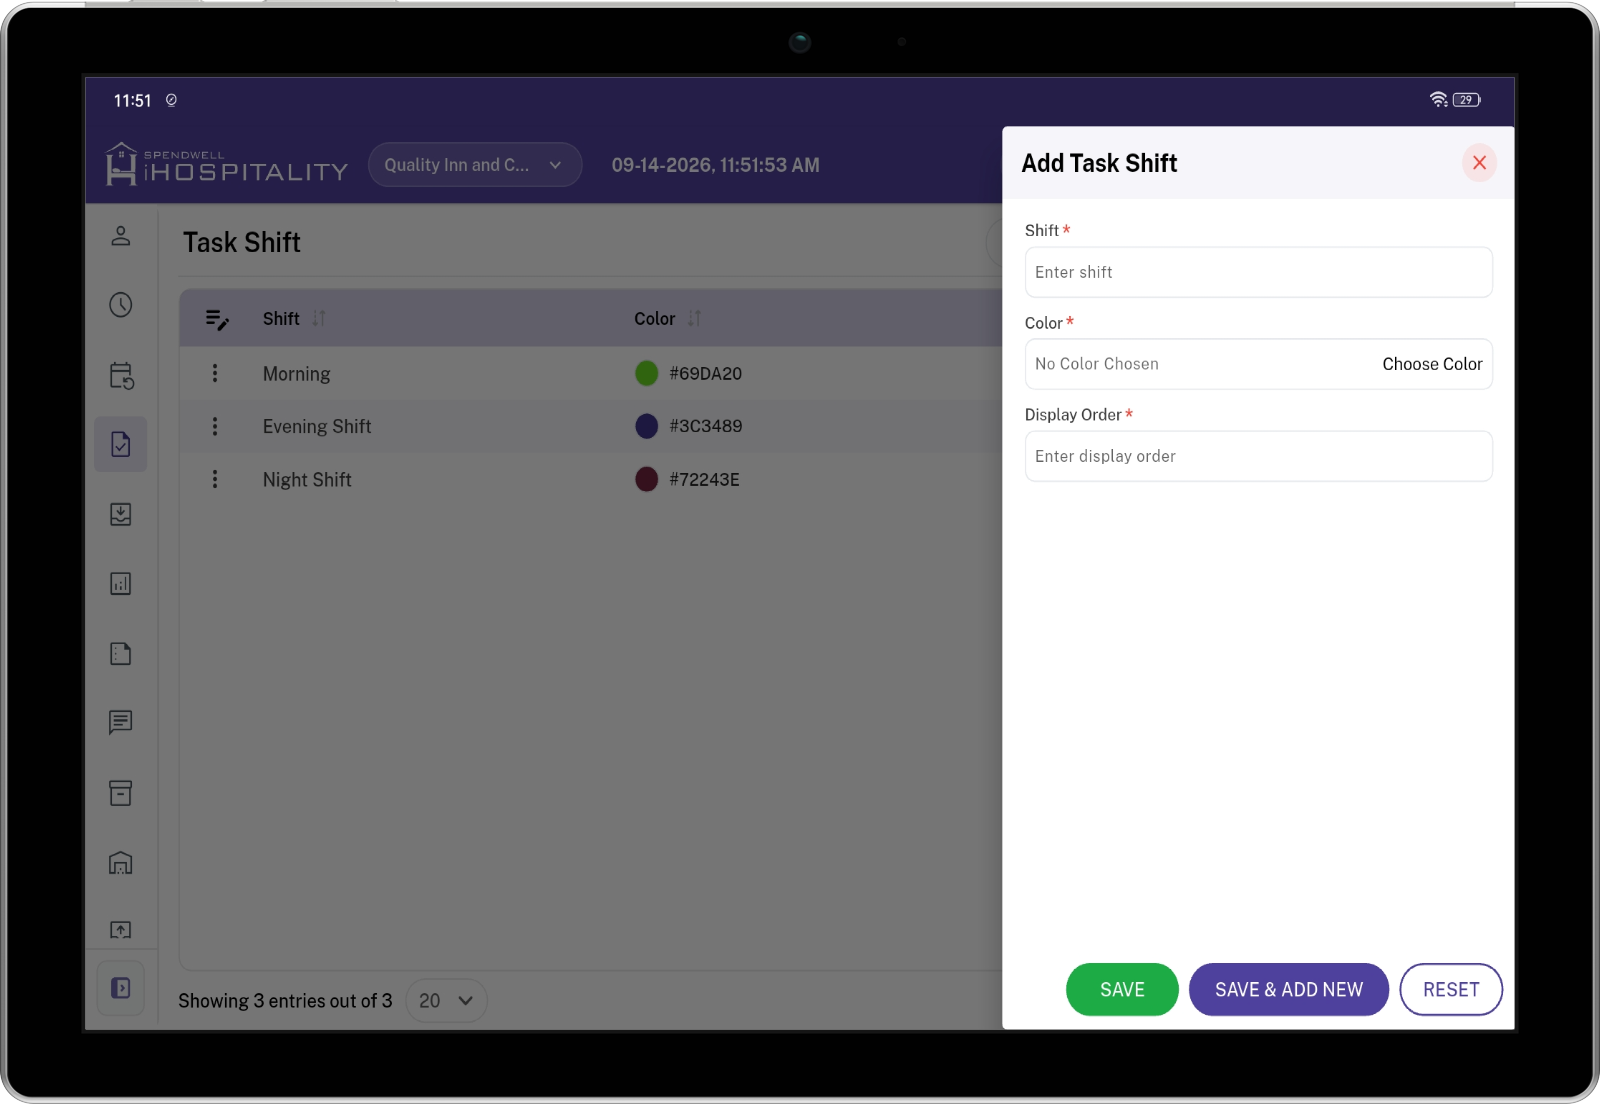The width and height of the screenshot is (1600, 1104).
Task: Toggle the sidebar expand panel icon
Action: pos(121,988)
